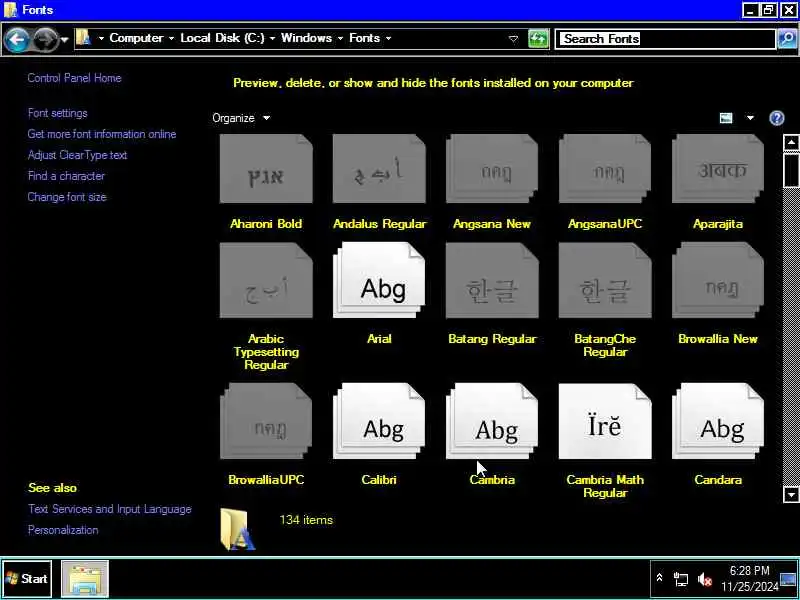Select the Cambria font icon

tap(492, 421)
